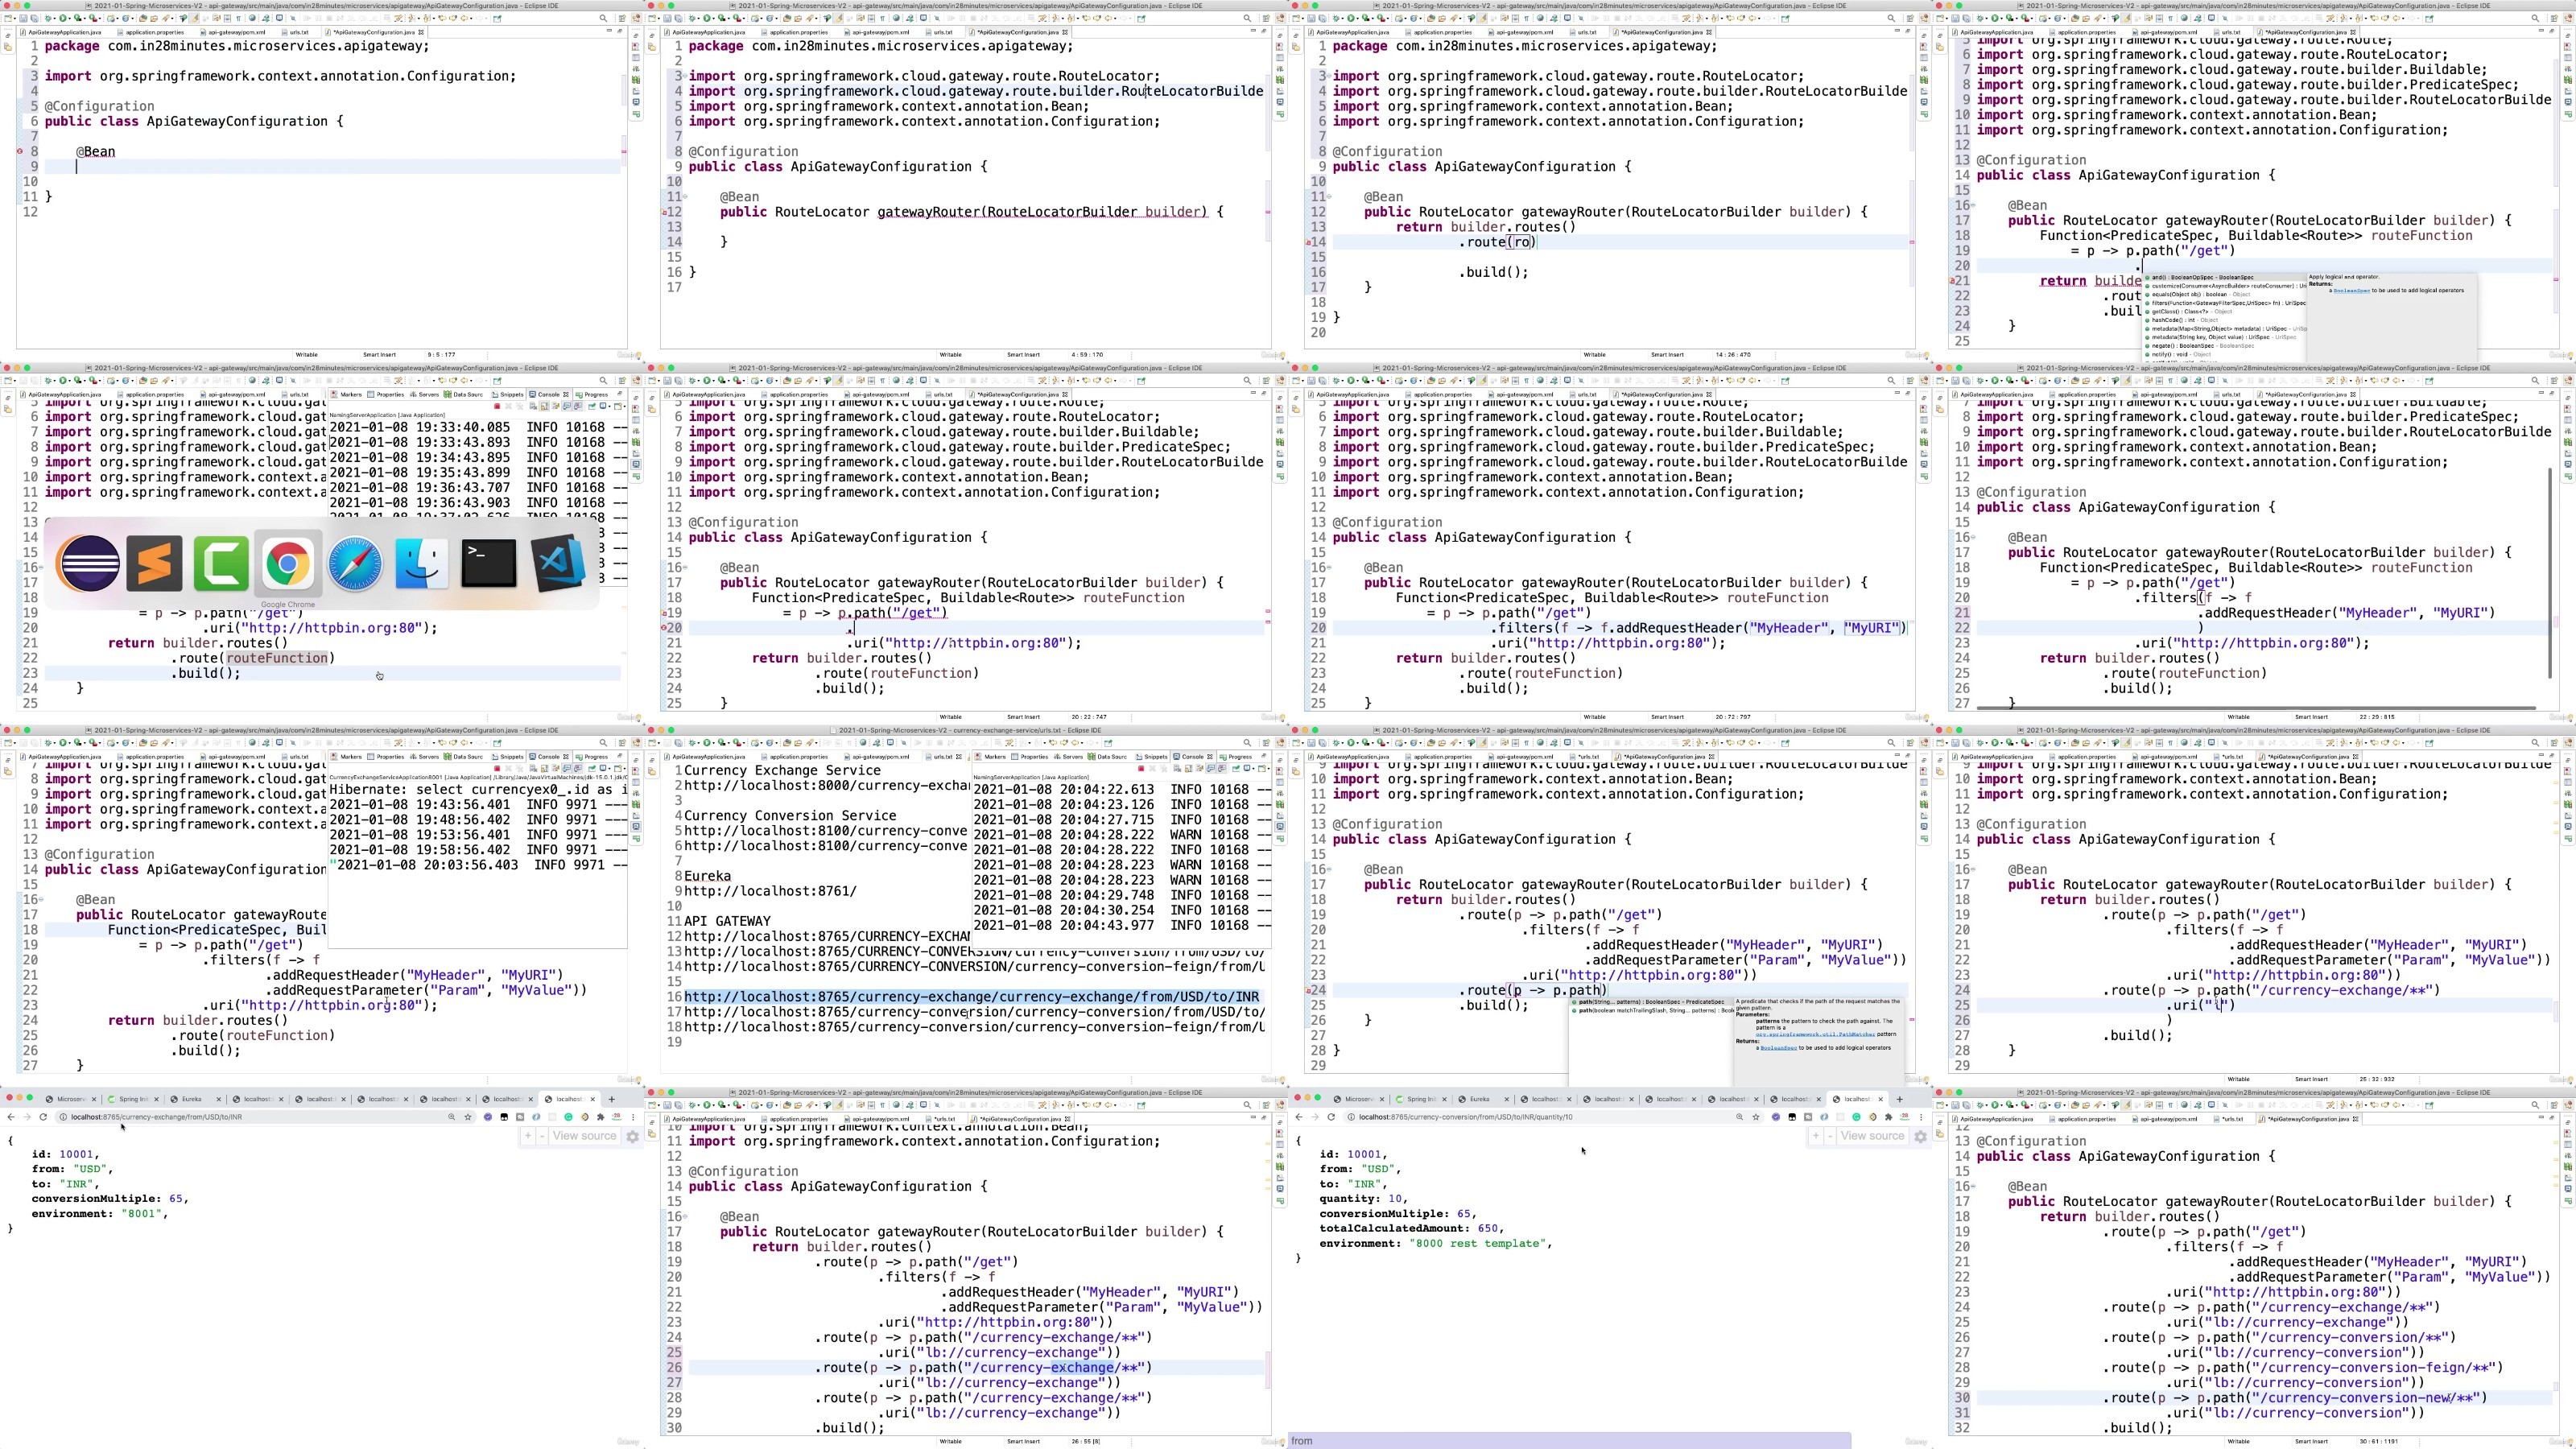Collapse line 16 fold in '/currency-conversion-new/**' window
The image size is (2576, 1449).
tap(1973, 1187)
